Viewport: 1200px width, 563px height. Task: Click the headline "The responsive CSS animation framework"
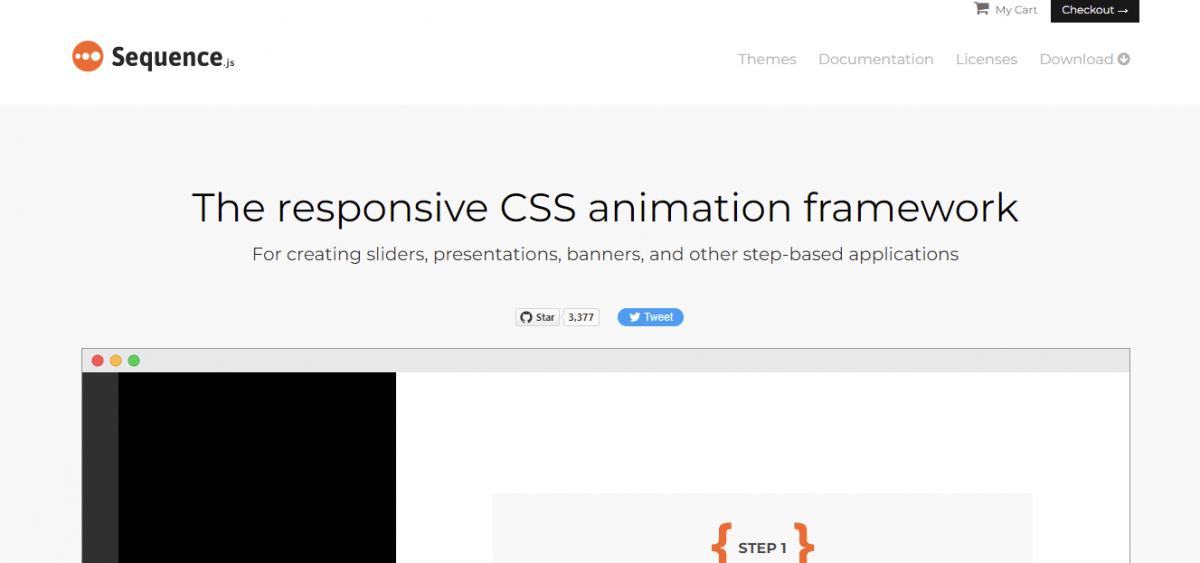pyautogui.click(x=605, y=207)
